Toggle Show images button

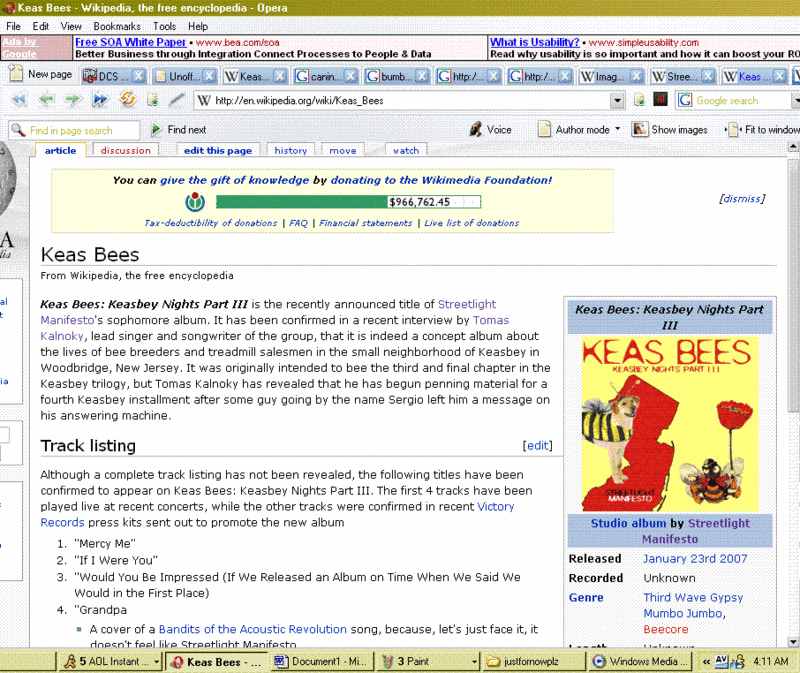[670, 130]
